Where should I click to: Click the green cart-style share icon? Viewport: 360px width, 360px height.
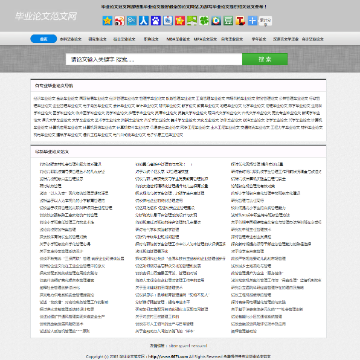(228, 21)
